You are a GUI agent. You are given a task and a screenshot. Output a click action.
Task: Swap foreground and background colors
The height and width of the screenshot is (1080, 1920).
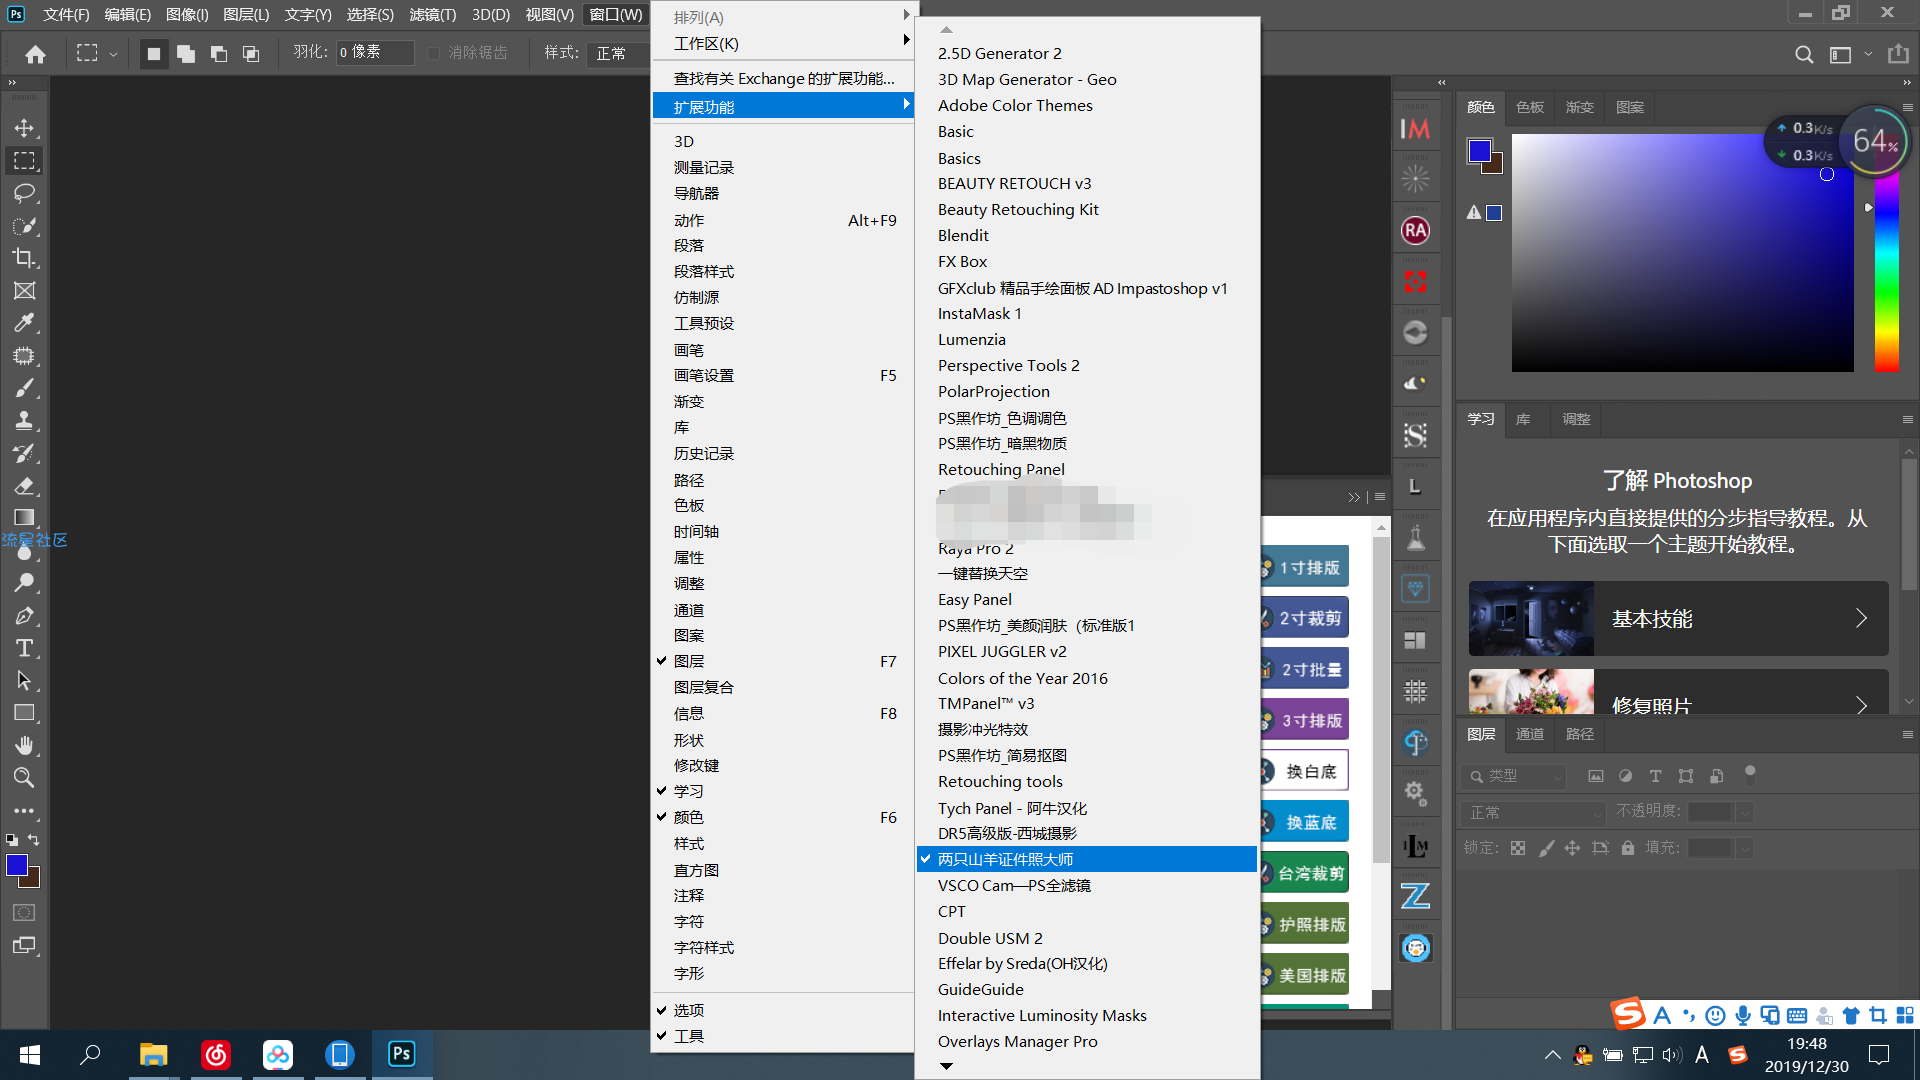tap(34, 840)
